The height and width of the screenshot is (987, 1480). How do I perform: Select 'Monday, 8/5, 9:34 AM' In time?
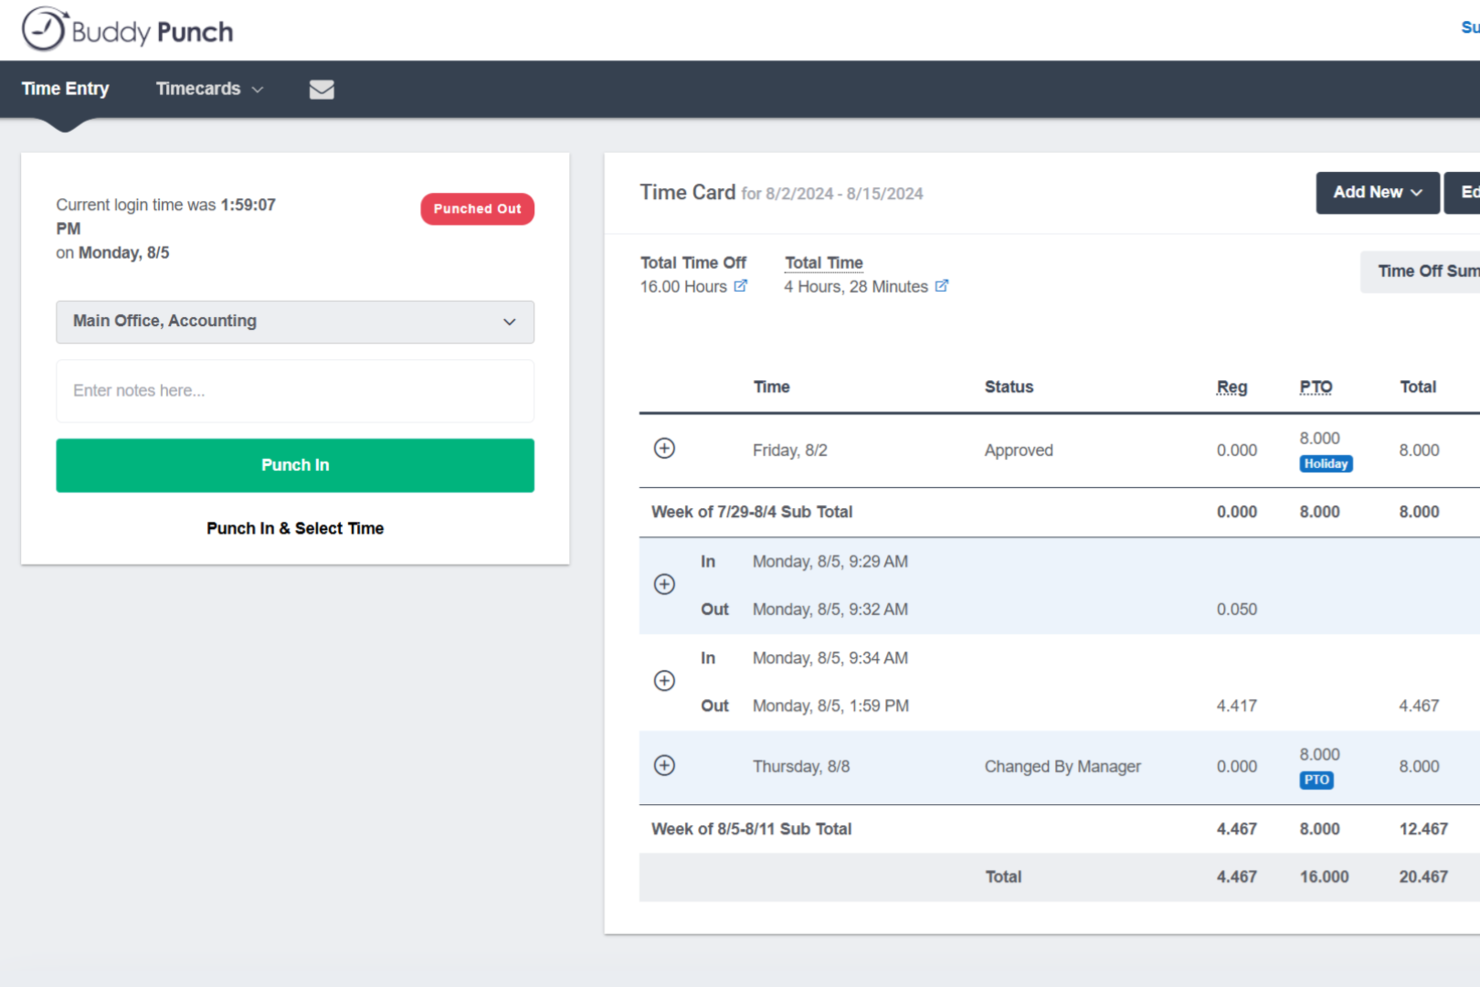[x=830, y=658]
